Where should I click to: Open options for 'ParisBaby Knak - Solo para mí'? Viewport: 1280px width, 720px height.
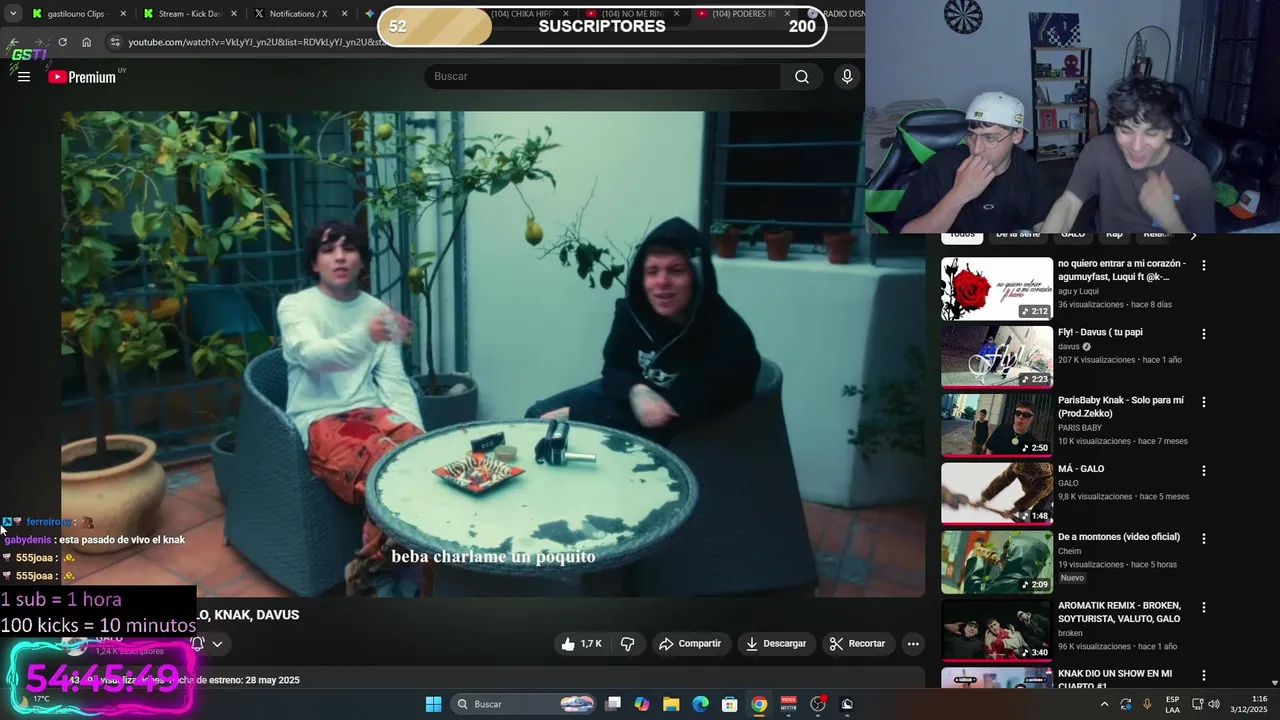click(x=1204, y=402)
